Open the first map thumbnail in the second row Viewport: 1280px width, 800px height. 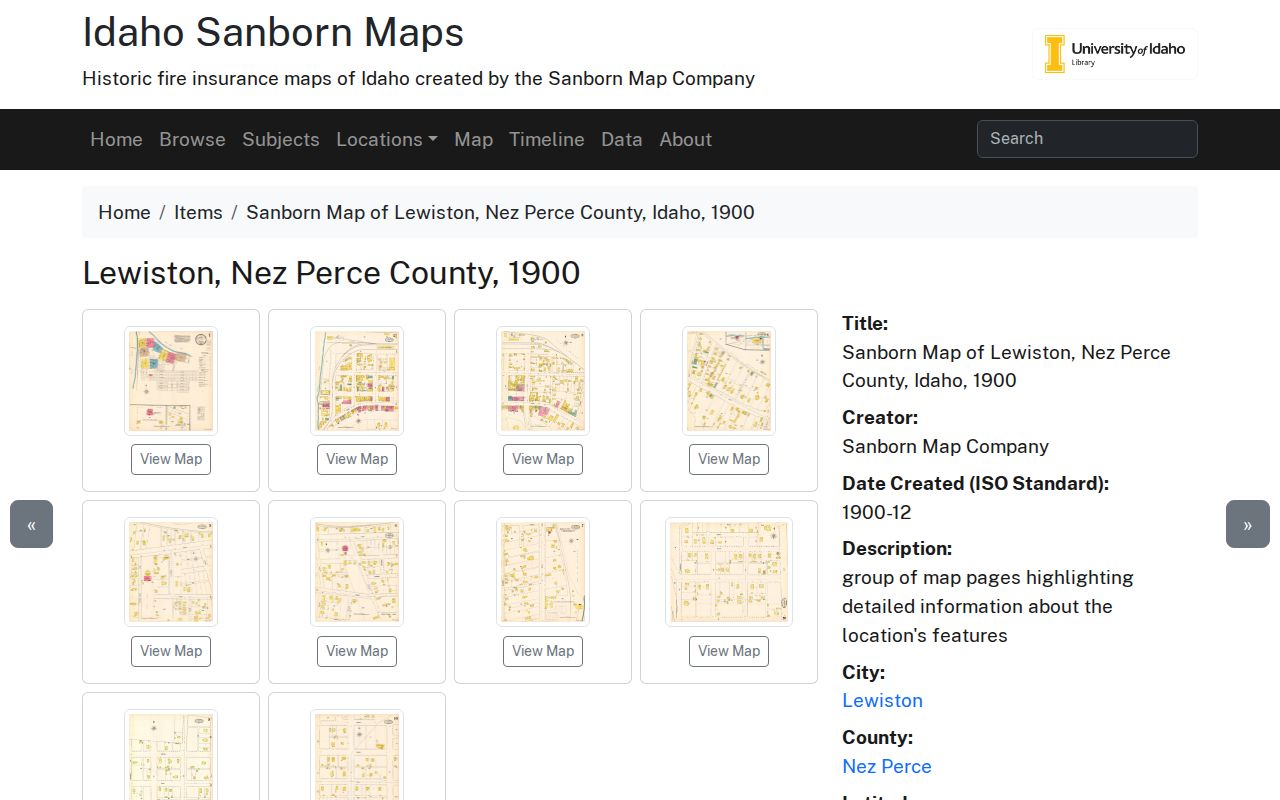pos(171,572)
